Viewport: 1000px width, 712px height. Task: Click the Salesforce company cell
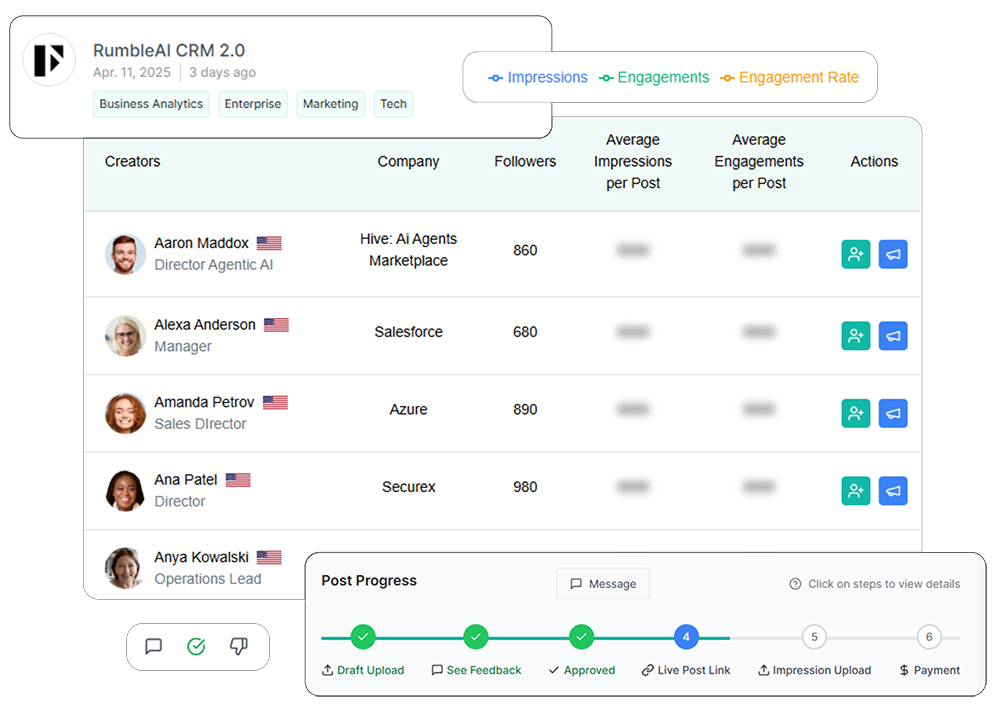tap(408, 332)
